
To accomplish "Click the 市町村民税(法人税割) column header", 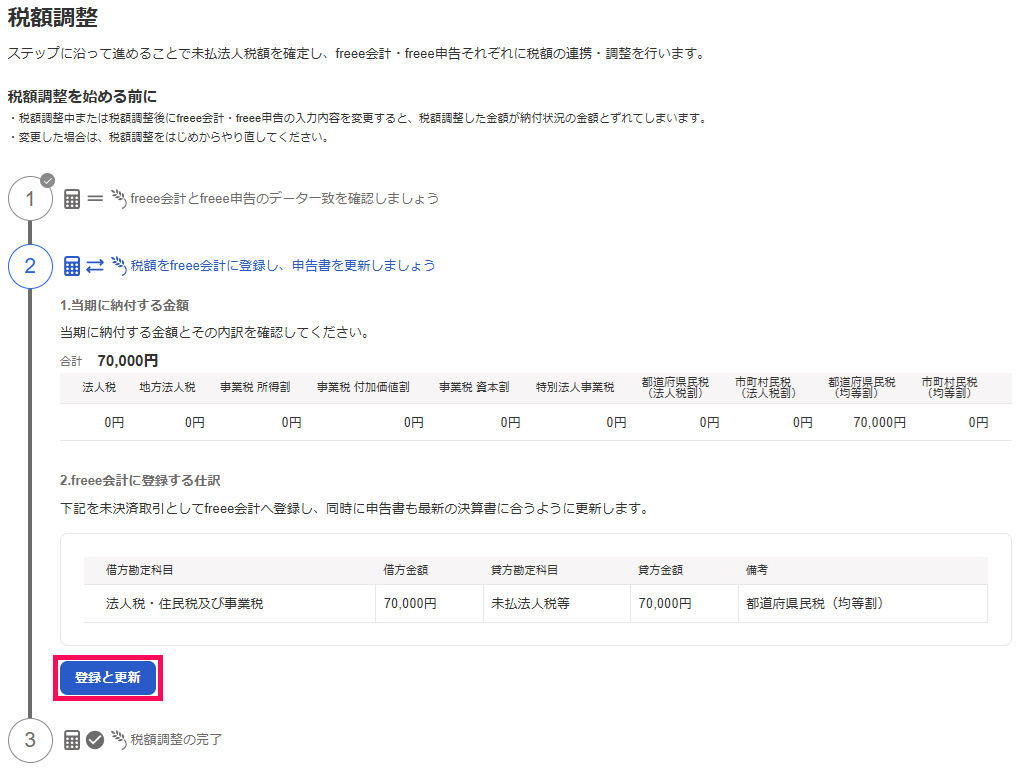I will point(763,387).
